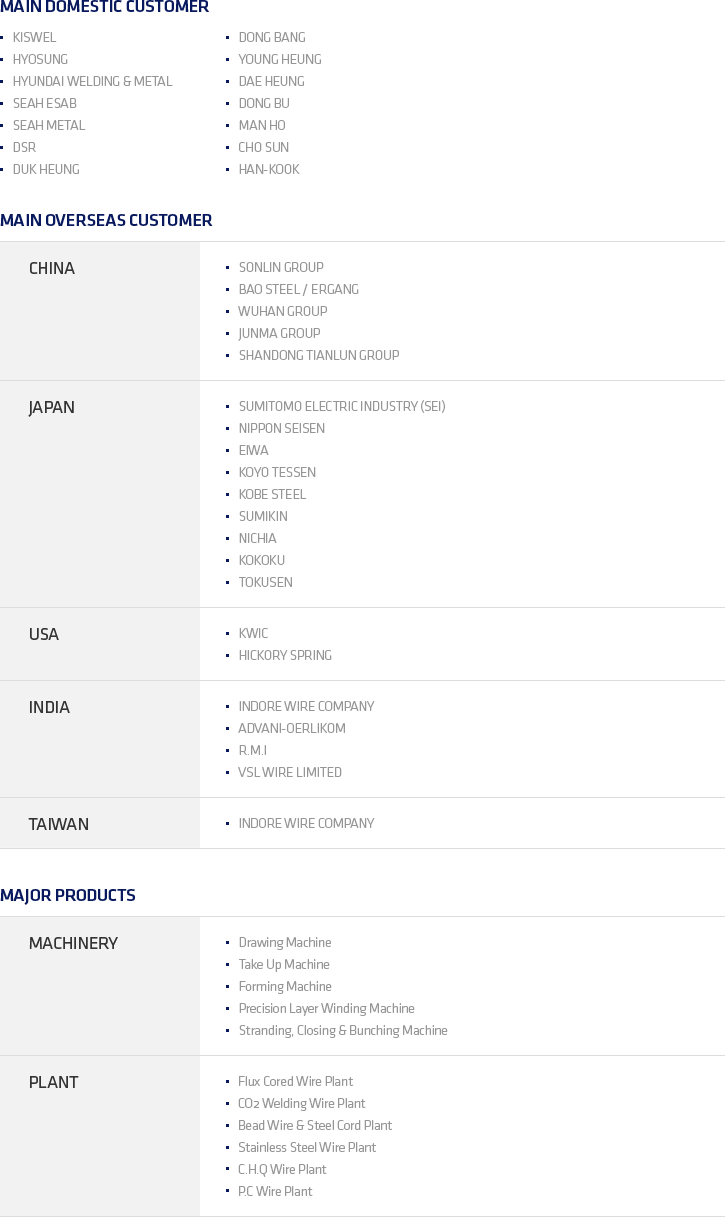Image resolution: width=725 pixels, height=1217 pixels.
Task: Click BAO STEEL / ERGANG entry
Action: [299, 289]
